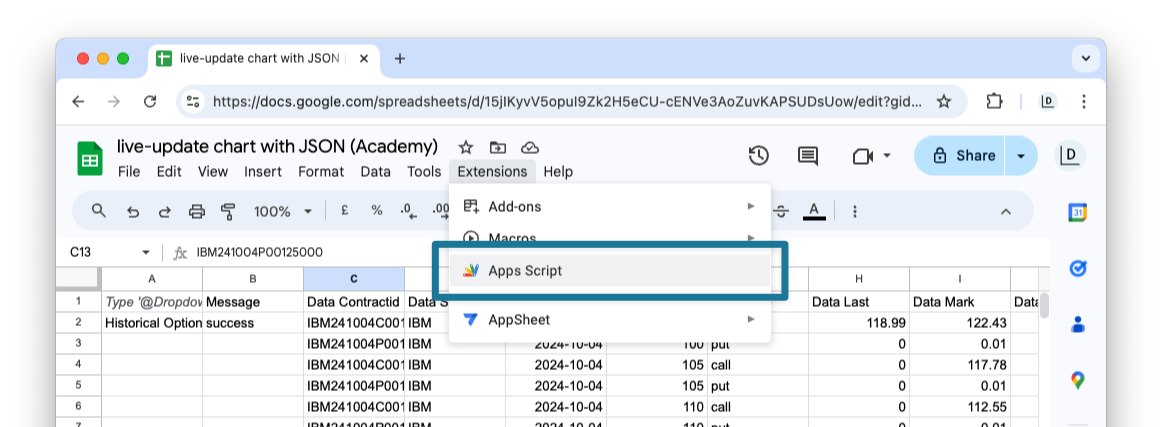Open the Format menu
The image size is (1162, 427).
tap(321, 171)
